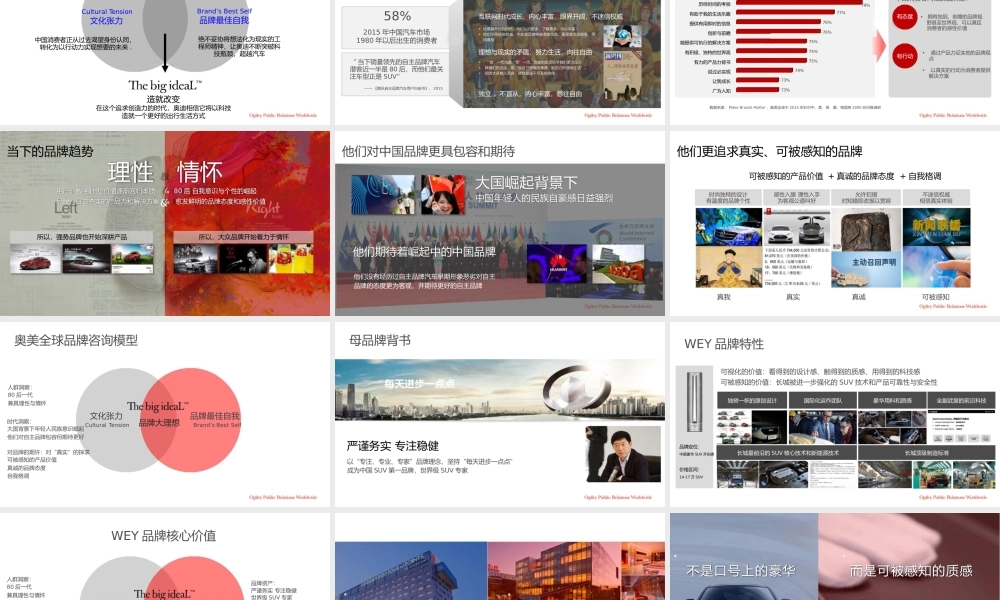1000x600 pixels.
Task: Select the 他们对中国品牌更具包容和期待 slide
Action: pos(499,223)
